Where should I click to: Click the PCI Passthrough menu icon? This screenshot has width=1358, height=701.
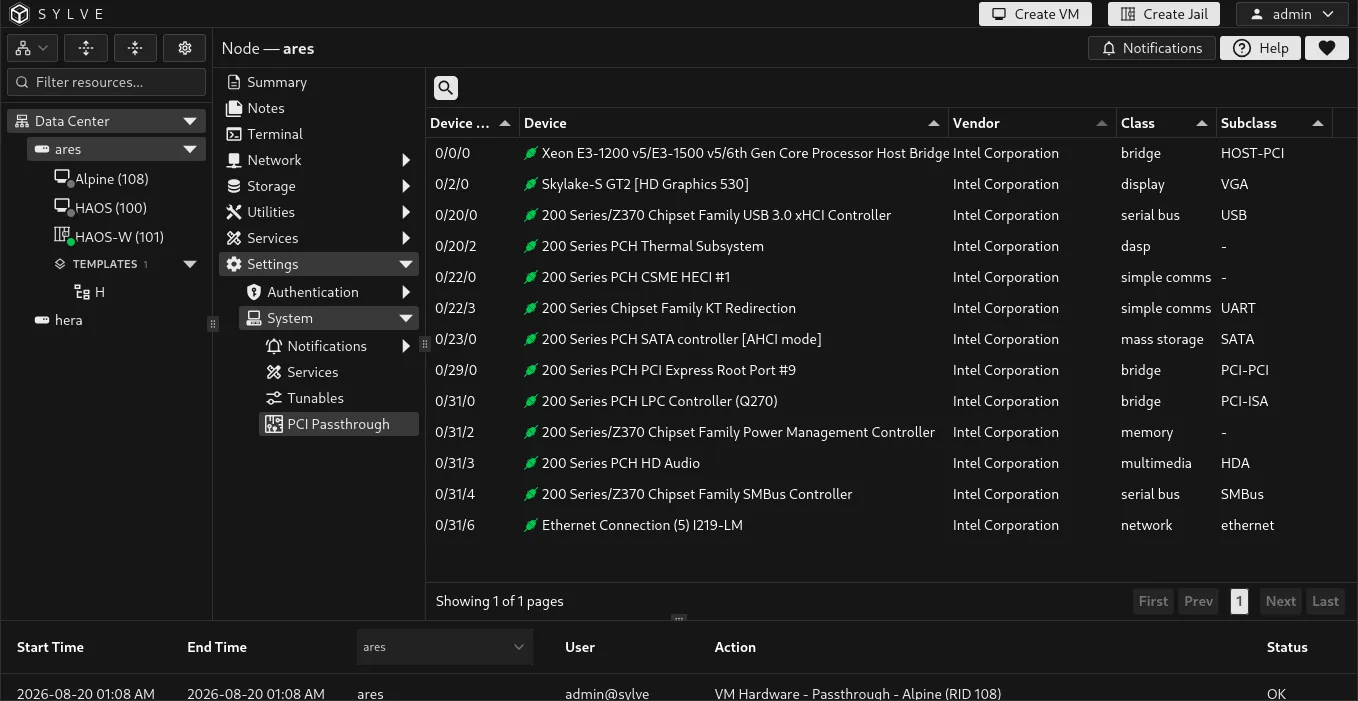point(273,424)
